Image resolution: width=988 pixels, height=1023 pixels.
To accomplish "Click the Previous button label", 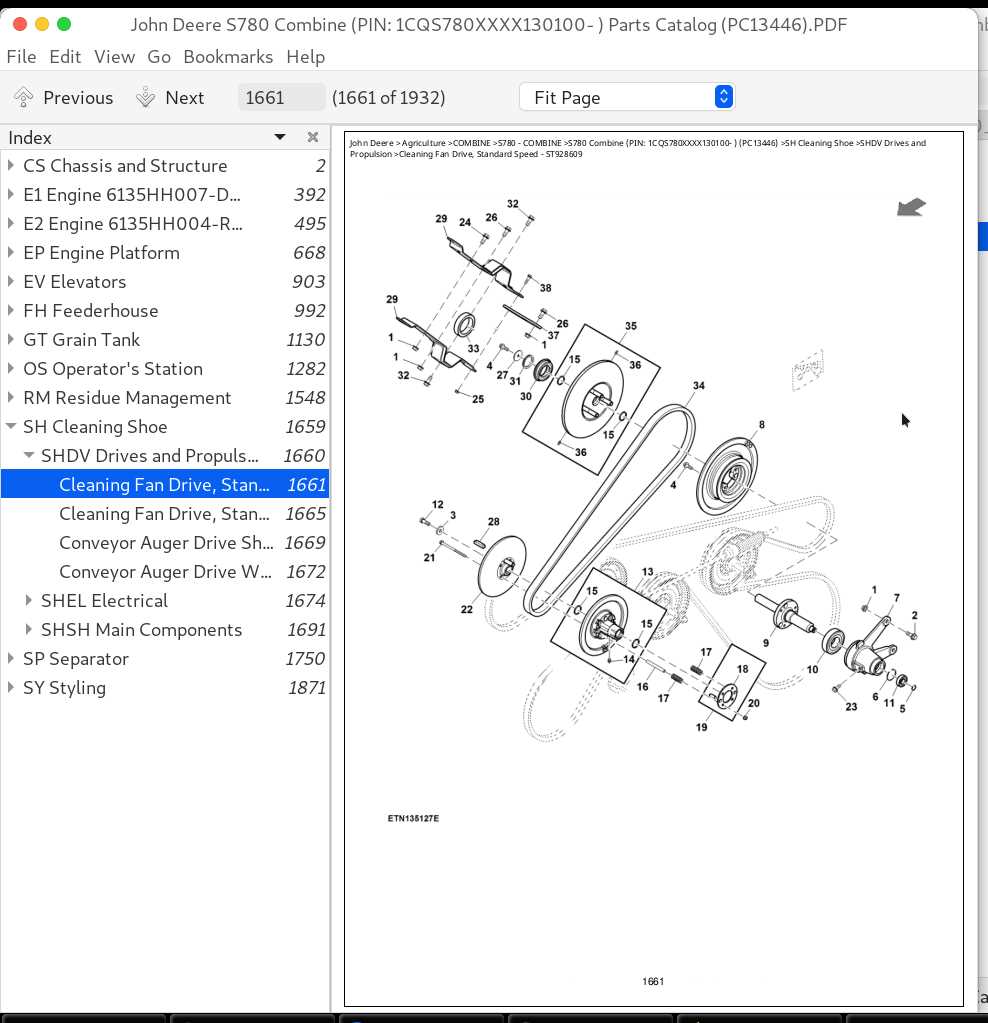I will pos(78,97).
